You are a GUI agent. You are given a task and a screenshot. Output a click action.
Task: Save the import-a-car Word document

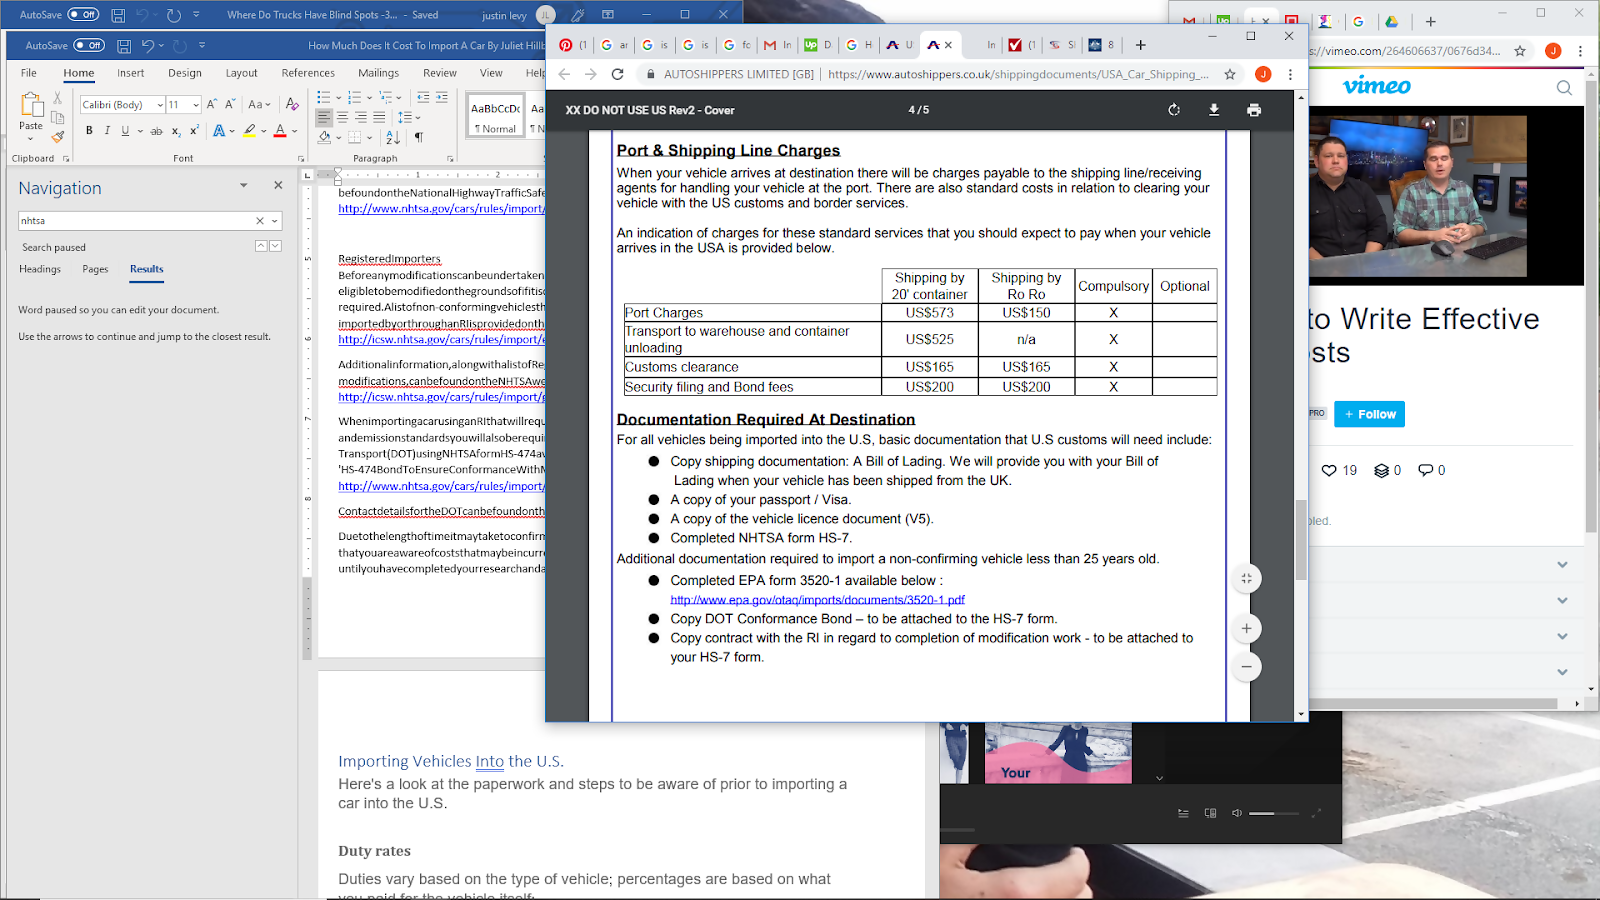point(124,46)
